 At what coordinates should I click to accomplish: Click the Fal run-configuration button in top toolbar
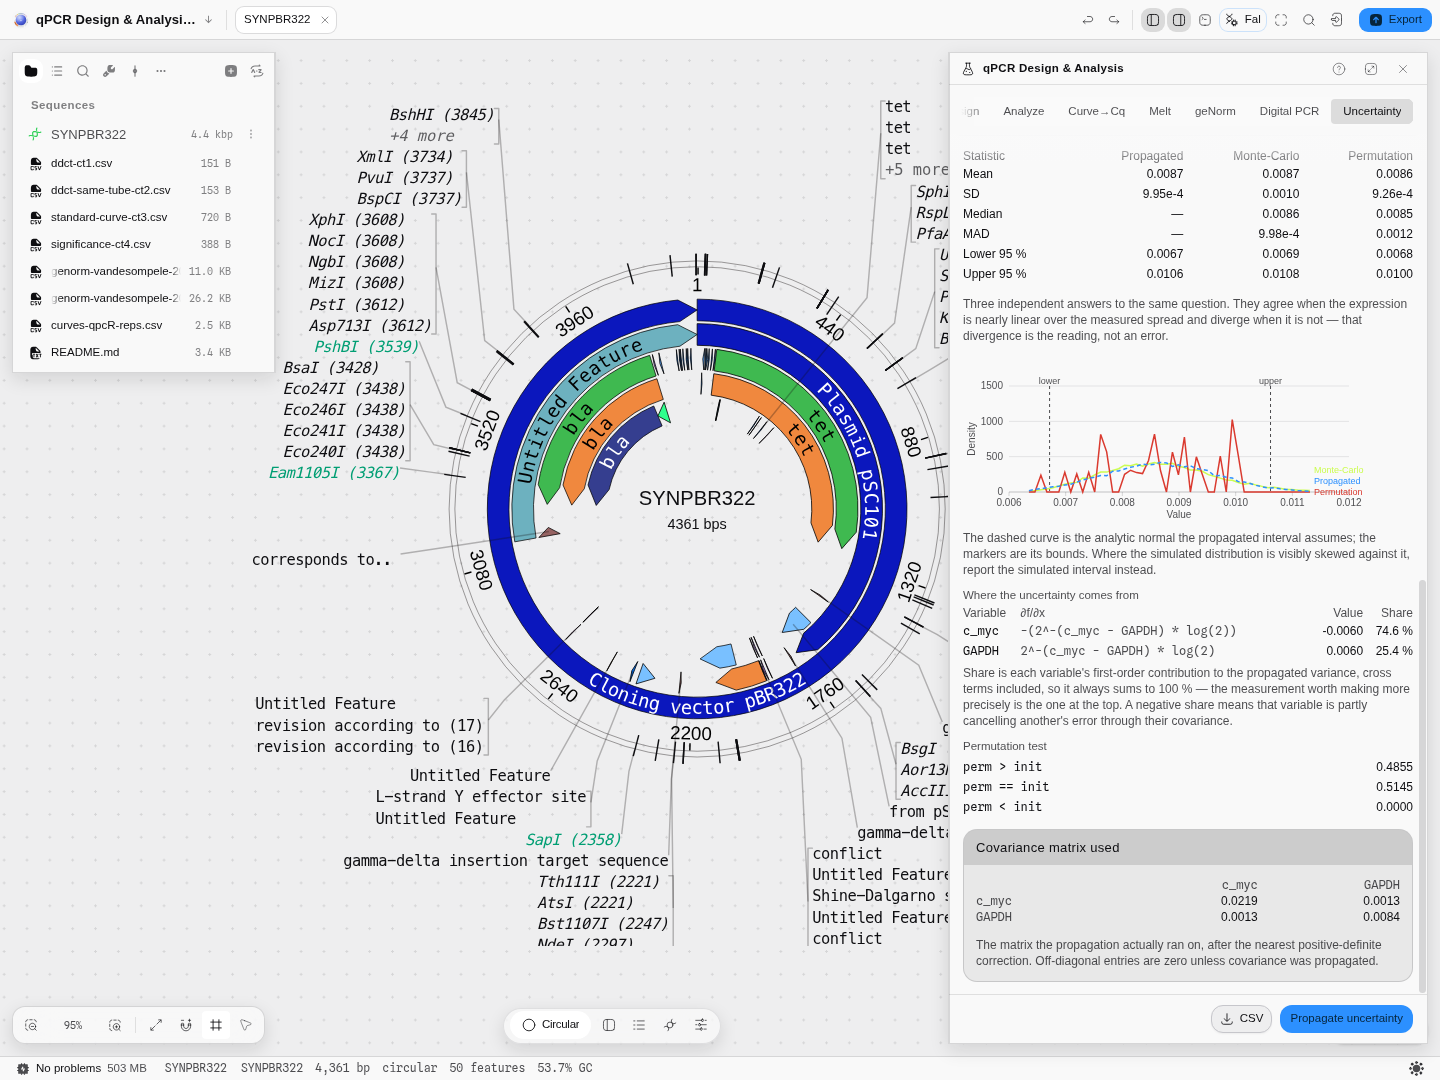pyautogui.click(x=1243, y=20)
